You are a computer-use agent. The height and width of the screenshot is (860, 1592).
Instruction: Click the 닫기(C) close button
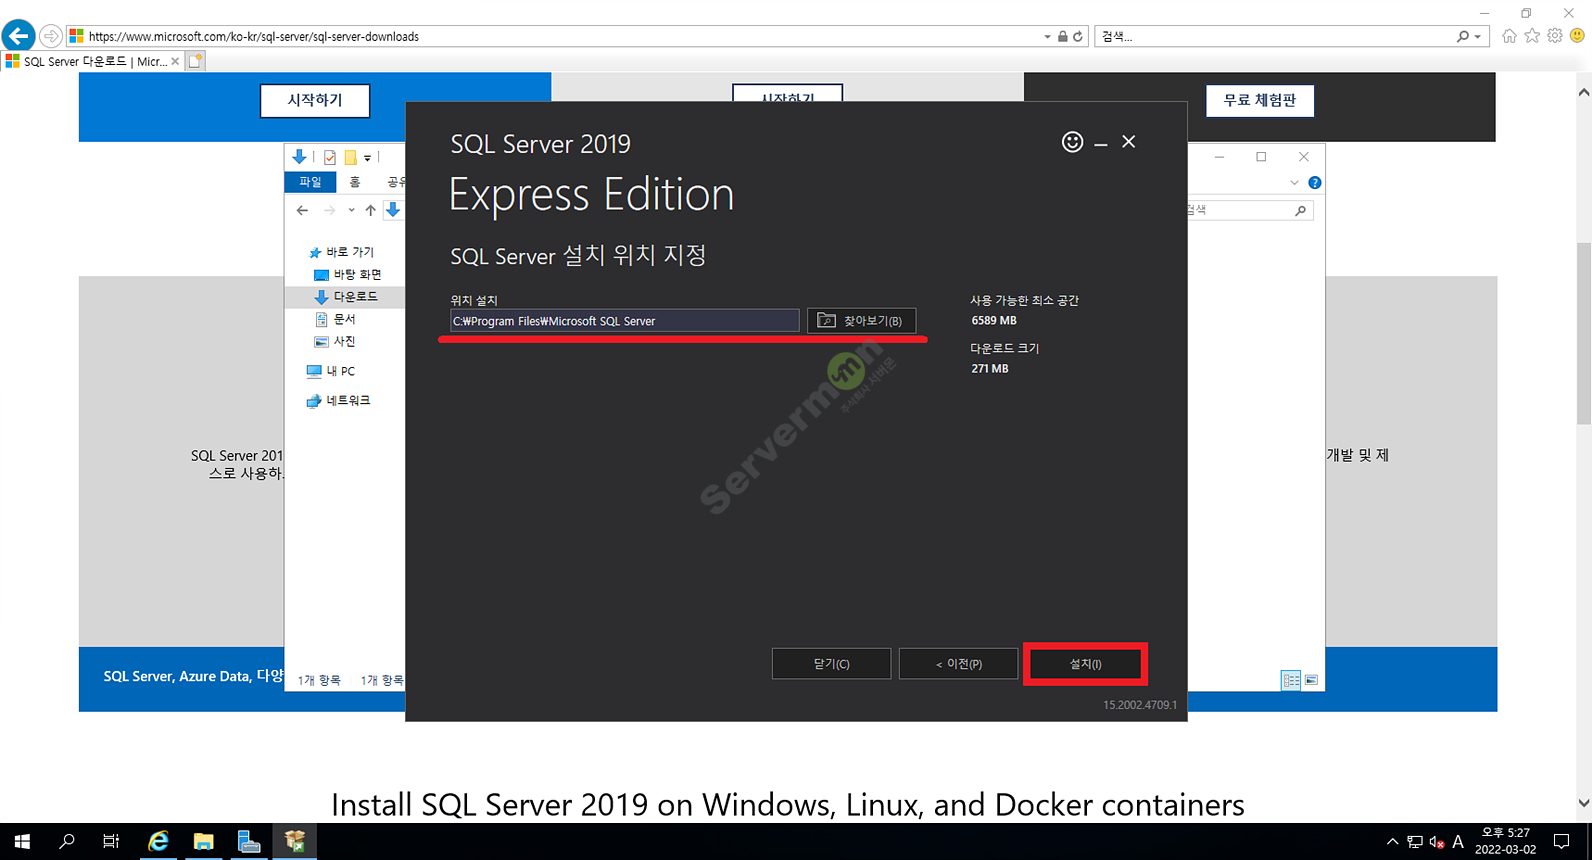[x=831, y=664]
